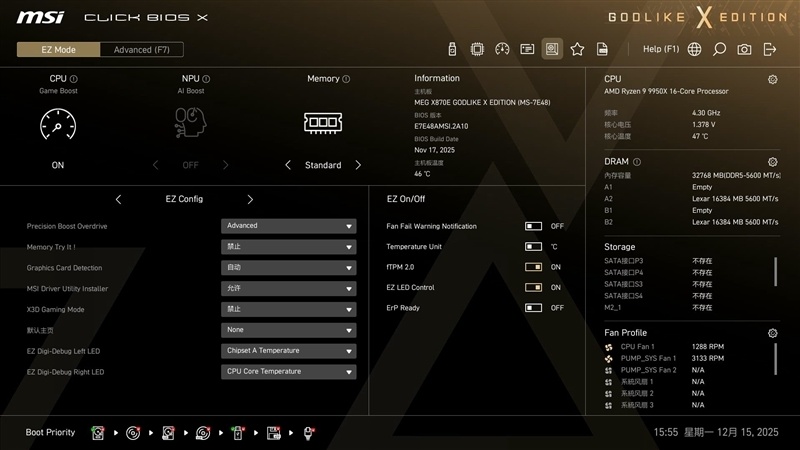800x450 pixels.
Task: Click the 系统风扇 1 fan row
Action: pyautogui.click(x=655, y=382)
